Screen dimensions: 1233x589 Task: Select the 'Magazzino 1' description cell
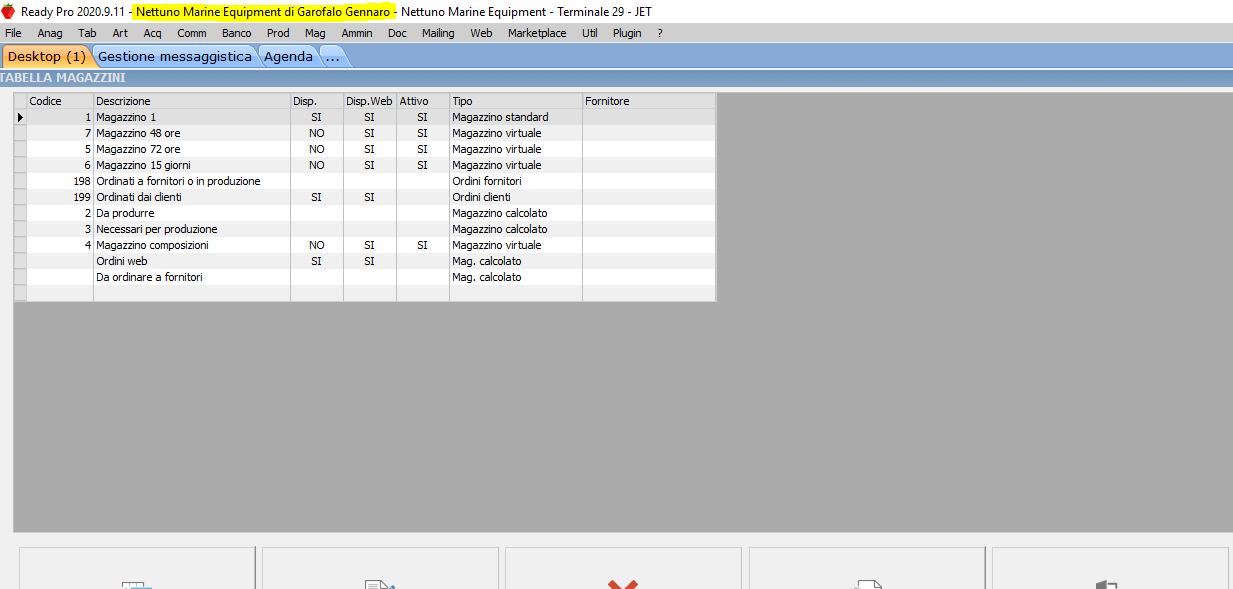(192, 117)
